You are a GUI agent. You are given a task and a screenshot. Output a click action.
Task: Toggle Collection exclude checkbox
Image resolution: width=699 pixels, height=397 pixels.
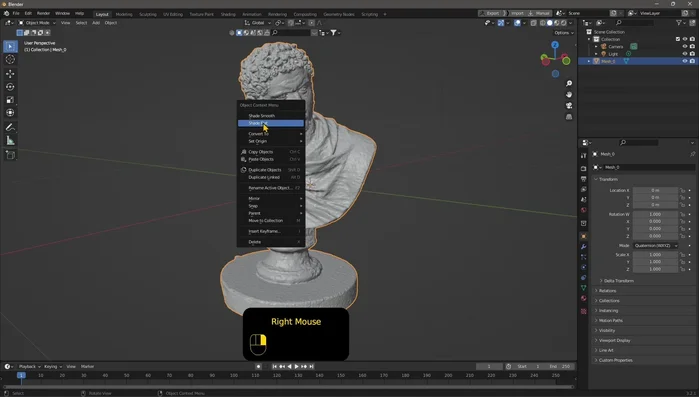tap(678, 39)
